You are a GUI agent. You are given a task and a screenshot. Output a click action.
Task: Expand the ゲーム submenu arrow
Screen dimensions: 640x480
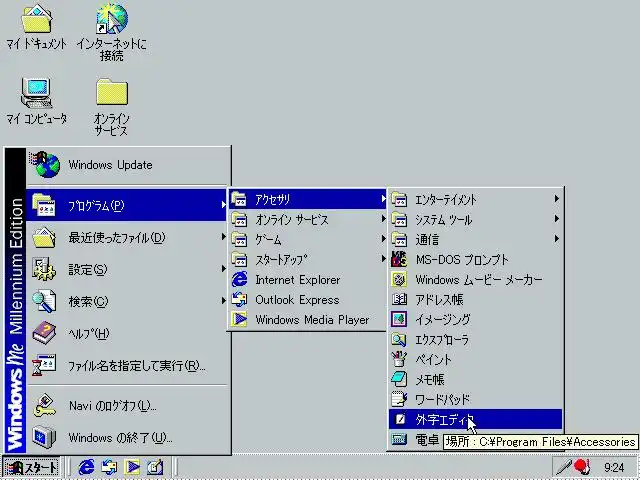383,239
